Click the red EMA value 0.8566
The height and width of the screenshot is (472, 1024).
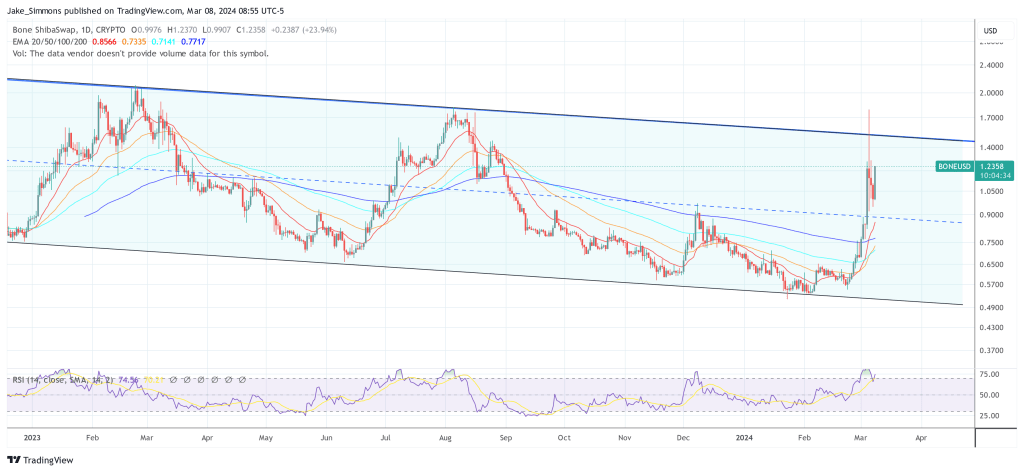click(105, 41)
